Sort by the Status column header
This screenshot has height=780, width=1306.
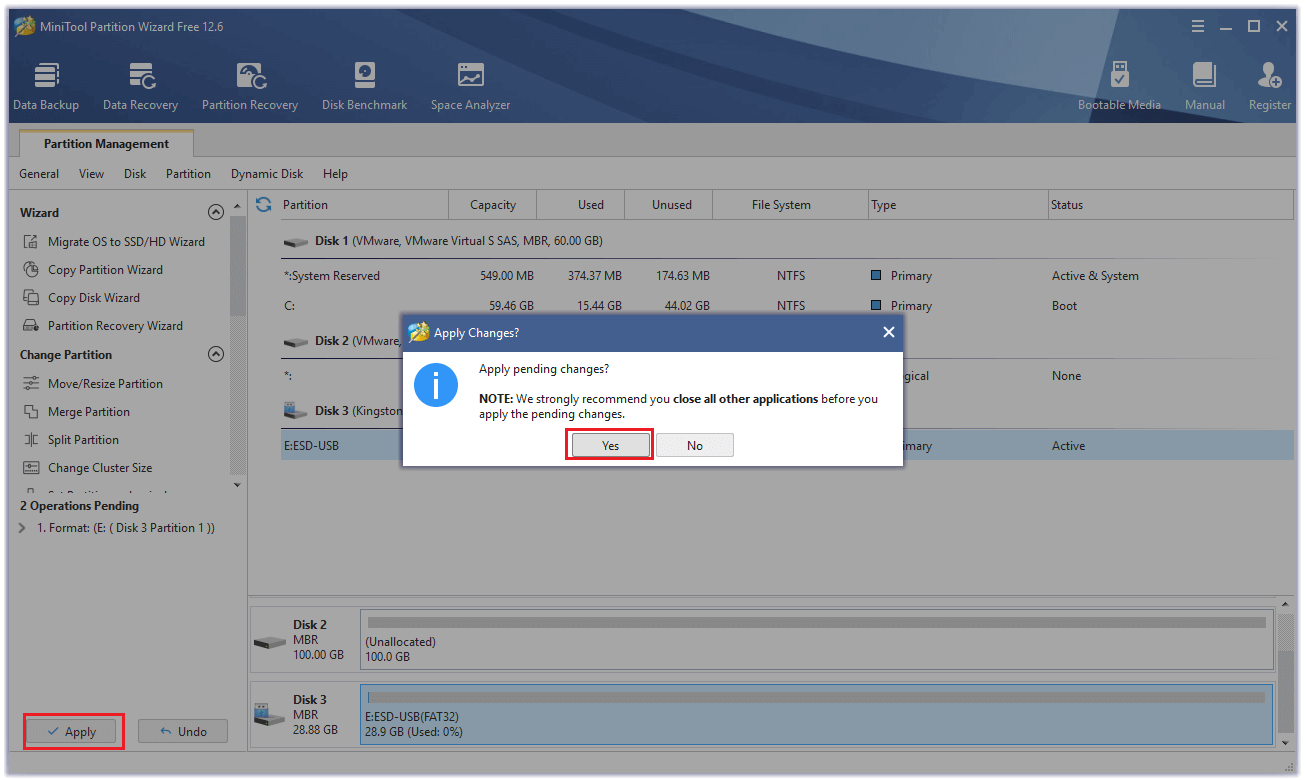pyautogui.click(x=1170, y=205)
